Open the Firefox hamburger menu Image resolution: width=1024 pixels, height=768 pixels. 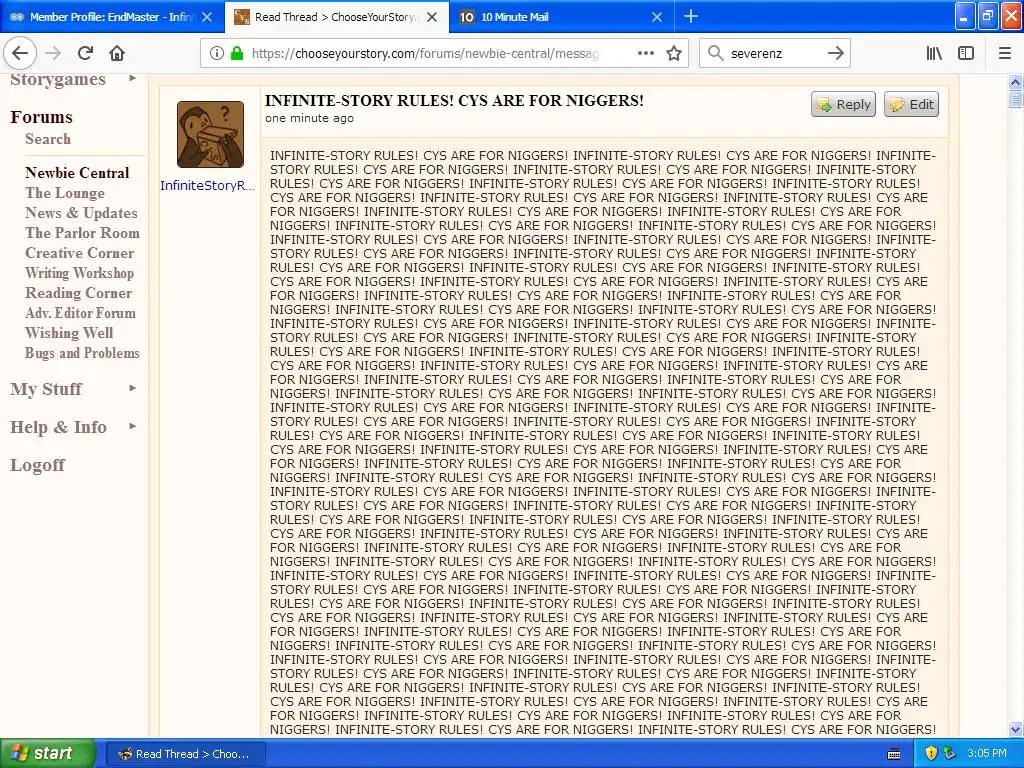click(1005, 53)
